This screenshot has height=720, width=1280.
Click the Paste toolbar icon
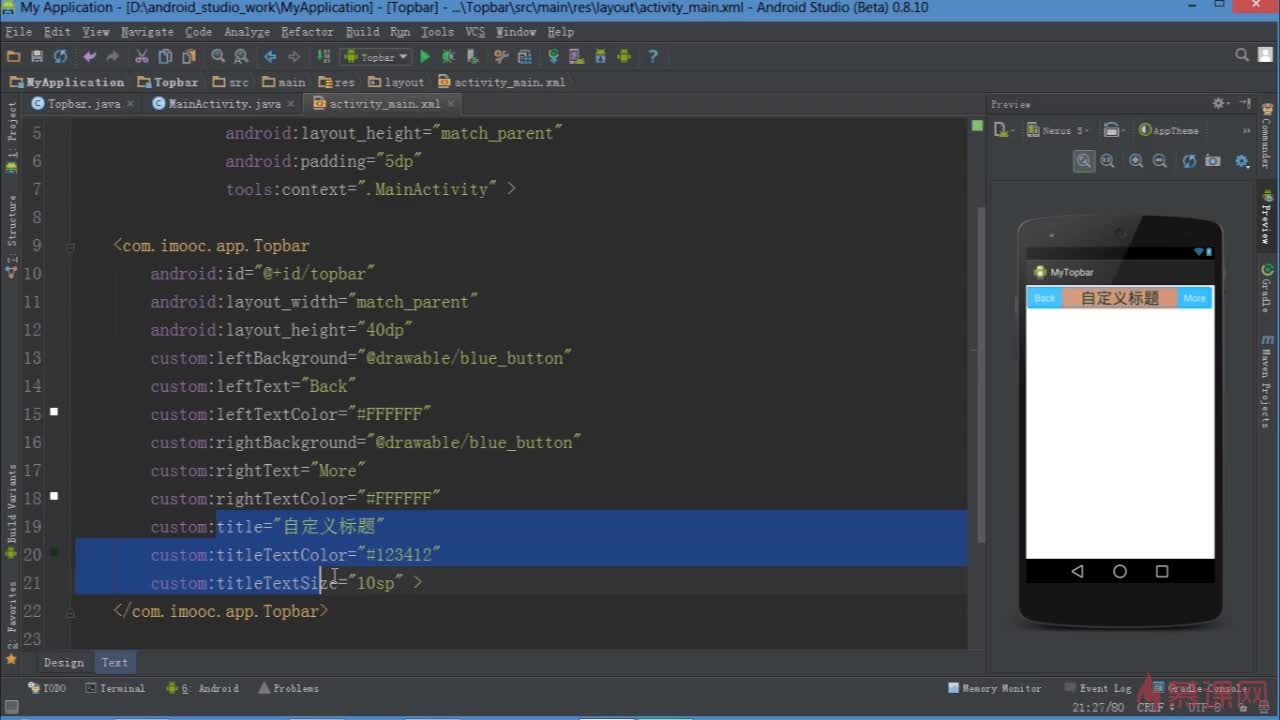(188, 57)
